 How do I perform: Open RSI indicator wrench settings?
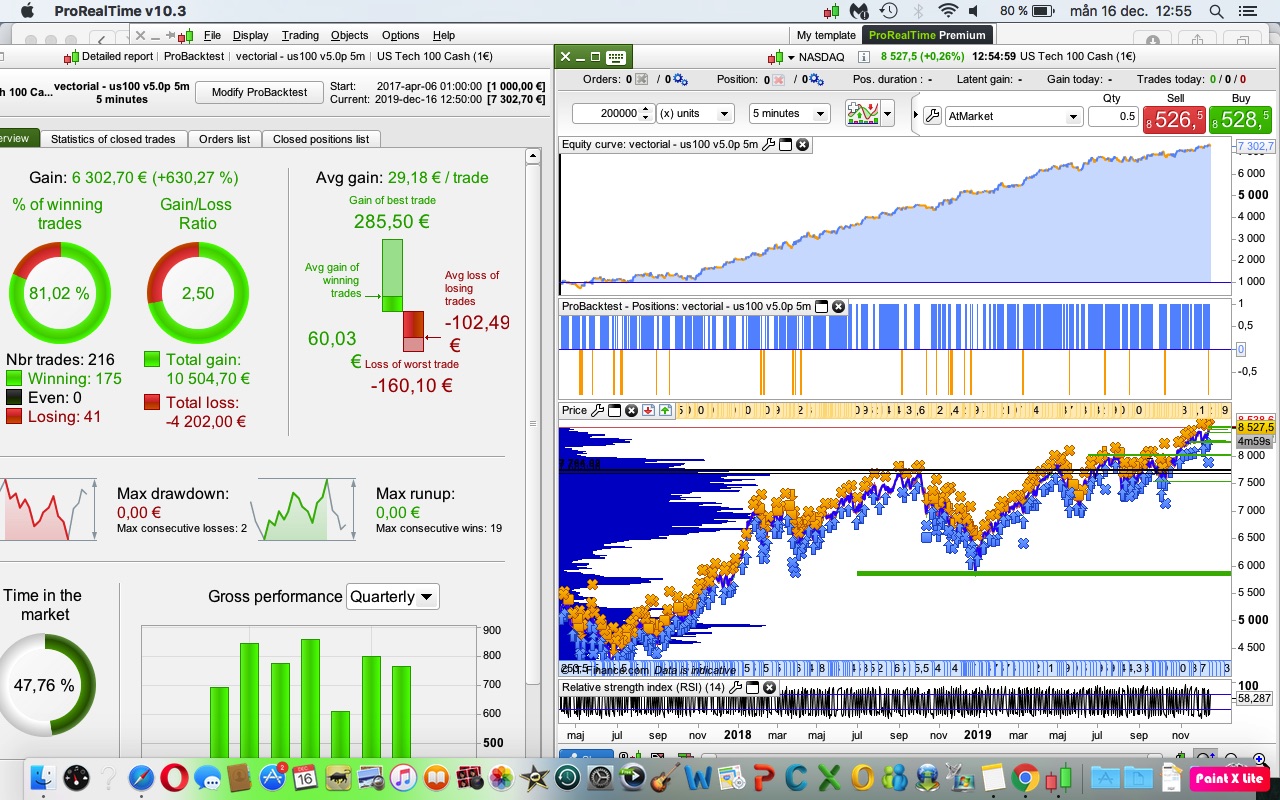coord(735,688)
